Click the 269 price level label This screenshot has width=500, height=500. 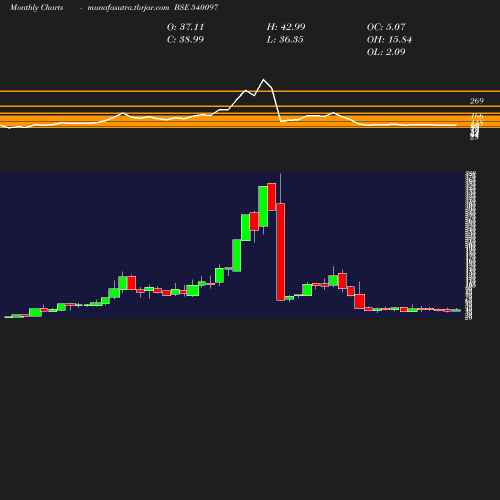477,101
